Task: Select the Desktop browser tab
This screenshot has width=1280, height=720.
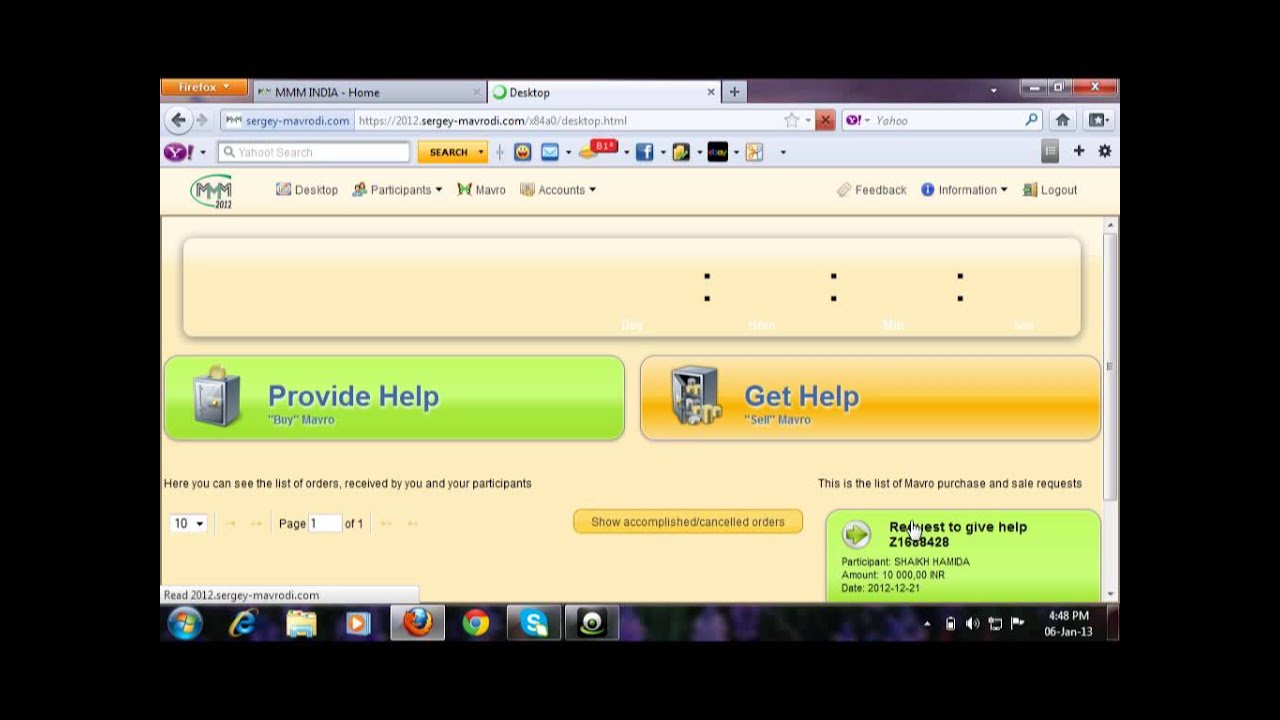Action: point(604,92)
